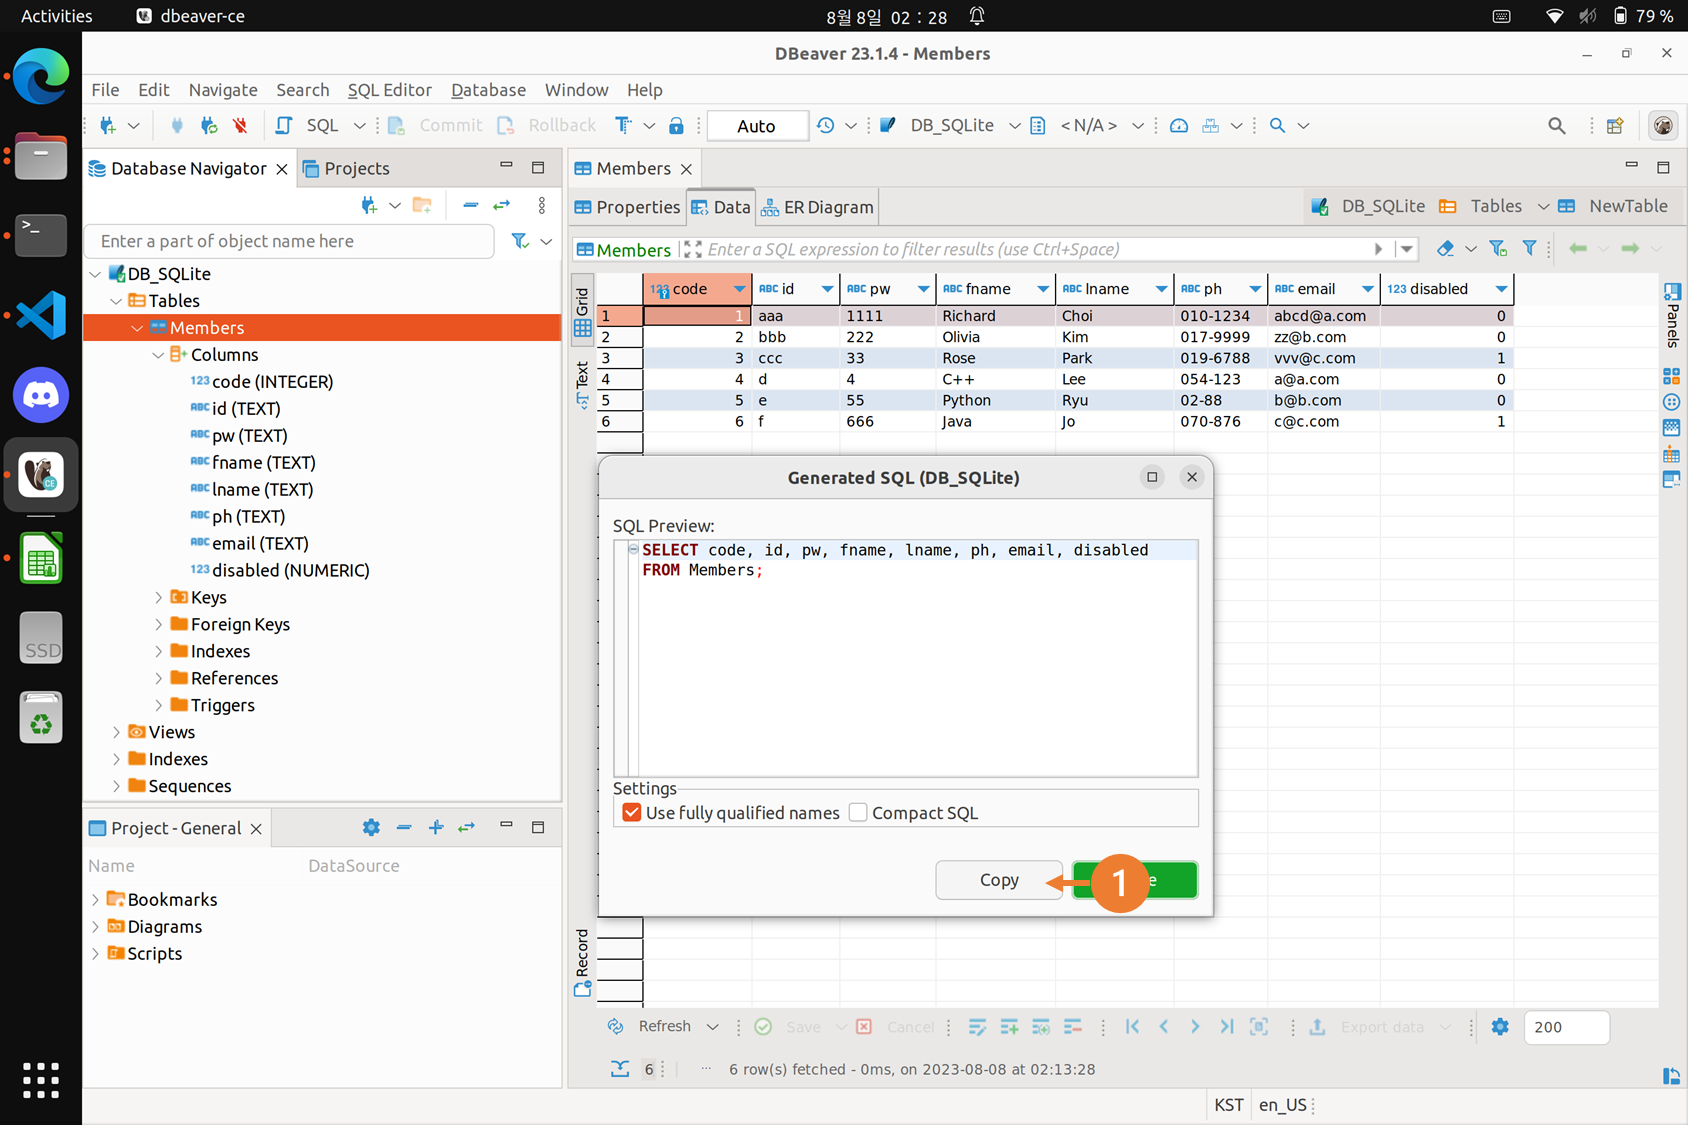The image size is (1688, 1125).
Task: Click the fetch size field showing 200
Action: point(1566,1027)
